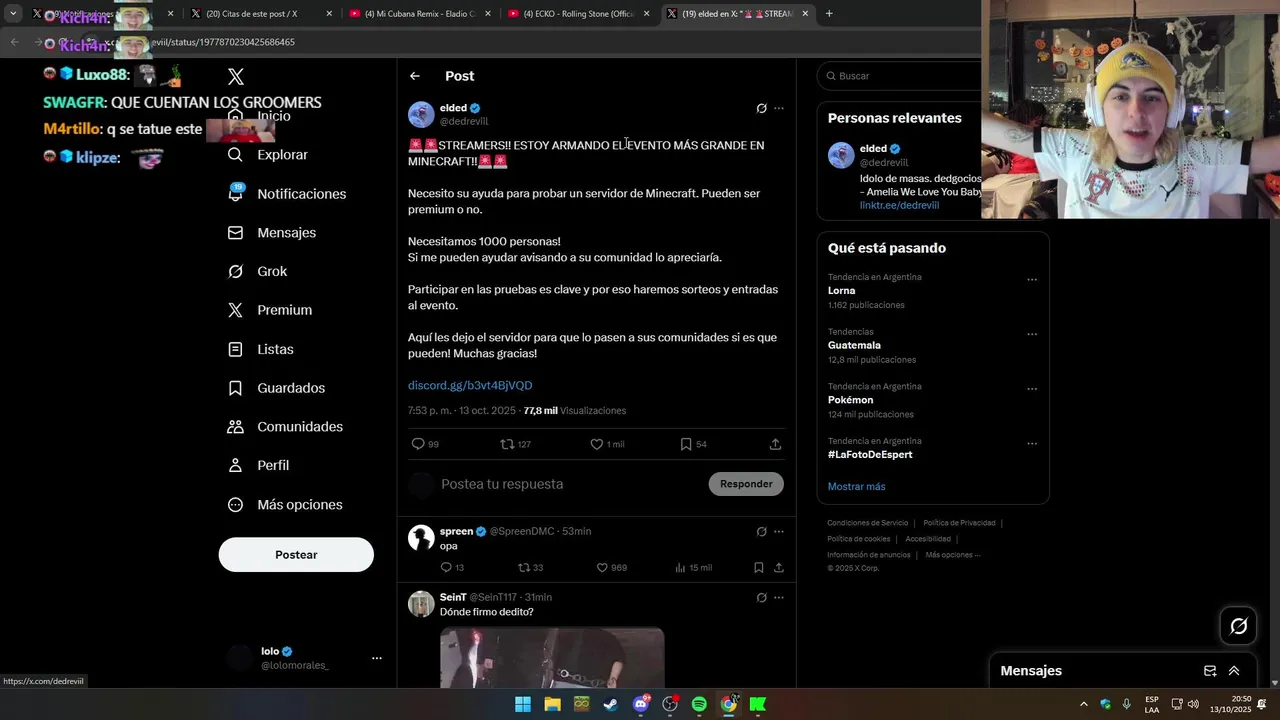Open linktr.ee/dedreviil link
This screenshot has width=1280, height=720.
(899, 205)
